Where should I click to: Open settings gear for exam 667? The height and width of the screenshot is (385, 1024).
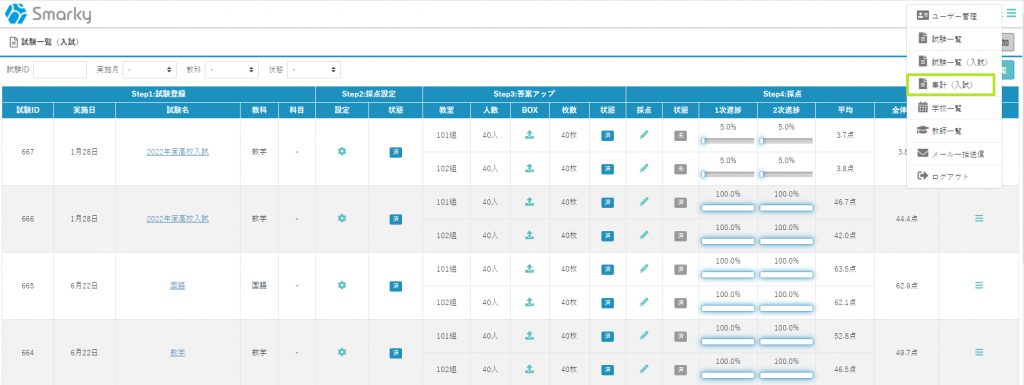[x=342, y=151]
